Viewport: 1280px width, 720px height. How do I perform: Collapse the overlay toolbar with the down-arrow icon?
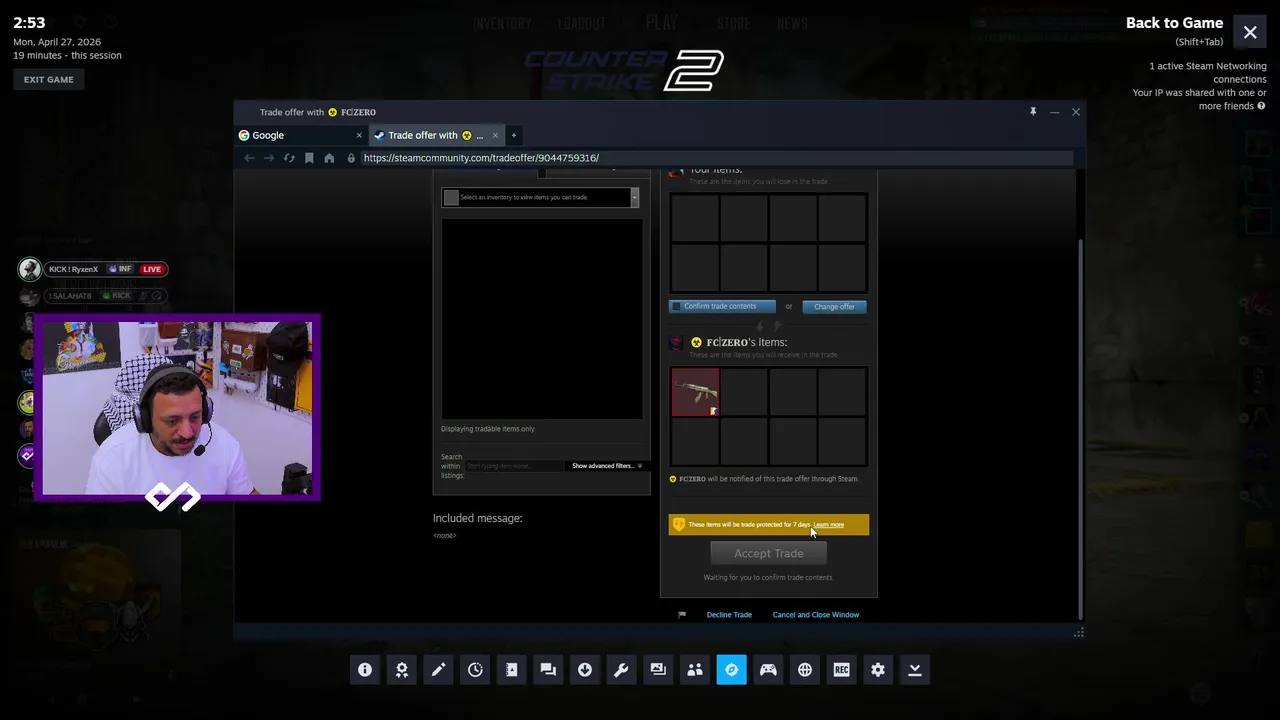(914, 670)
